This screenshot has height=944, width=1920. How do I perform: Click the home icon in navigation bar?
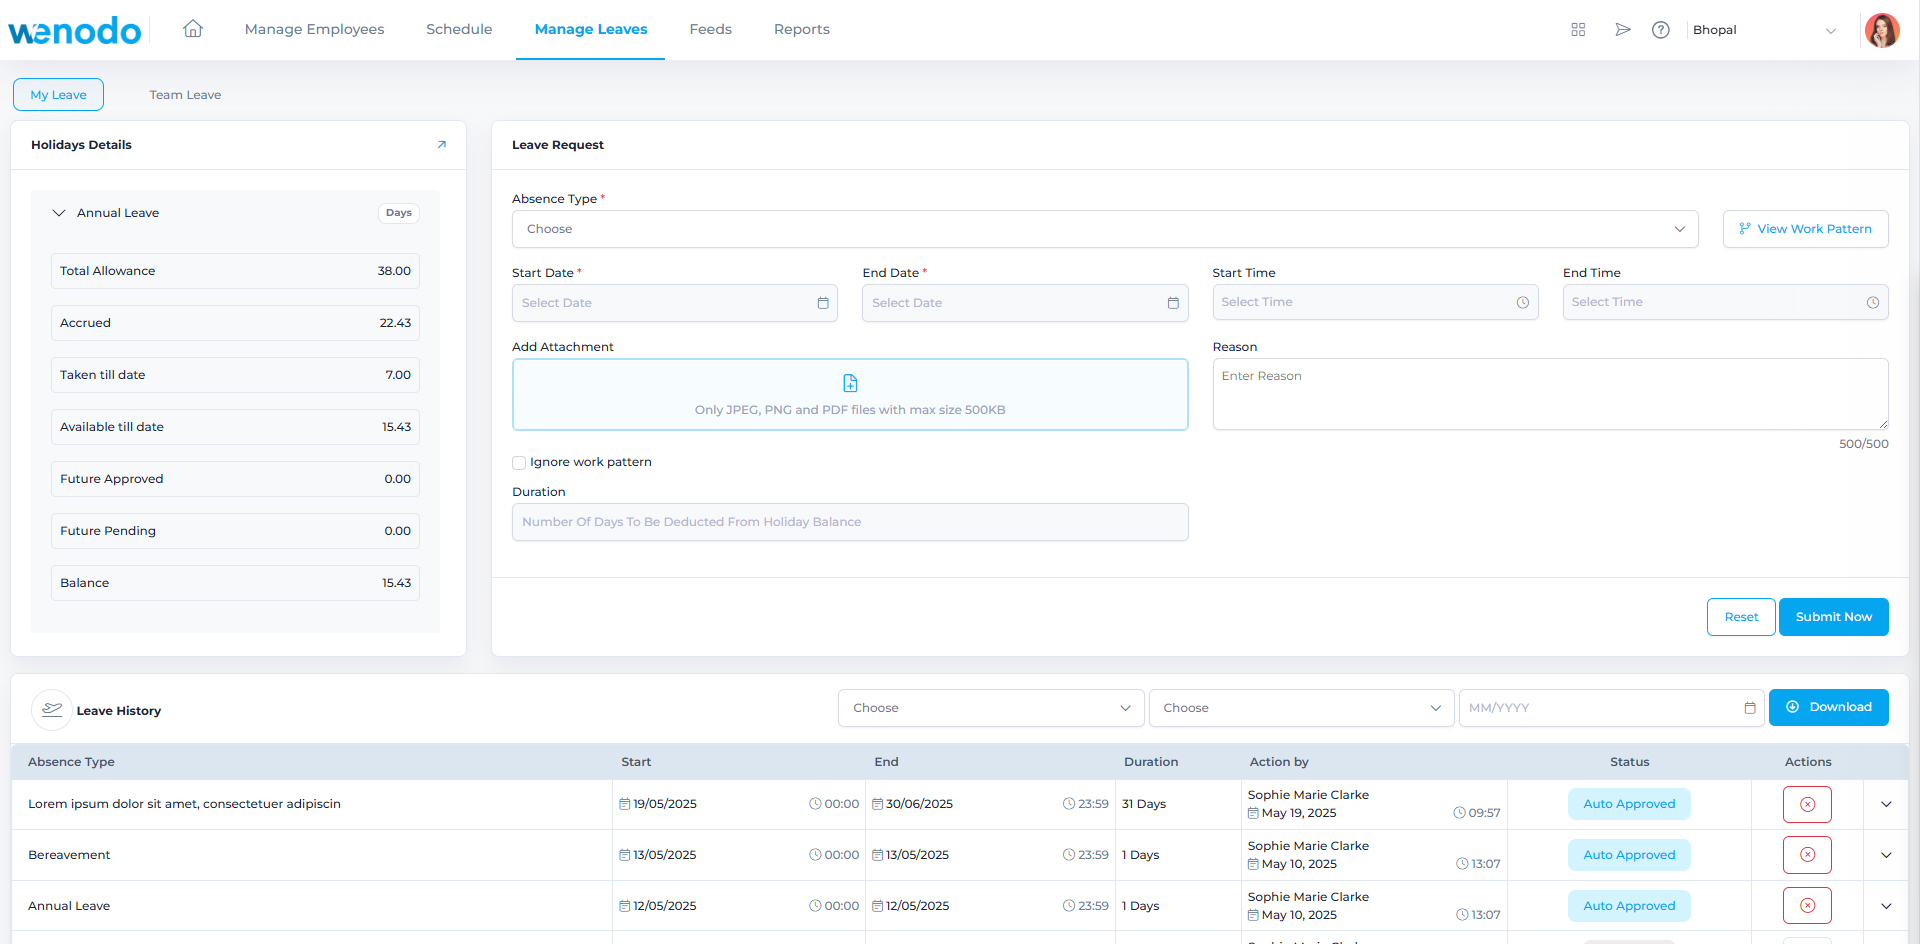192,29
